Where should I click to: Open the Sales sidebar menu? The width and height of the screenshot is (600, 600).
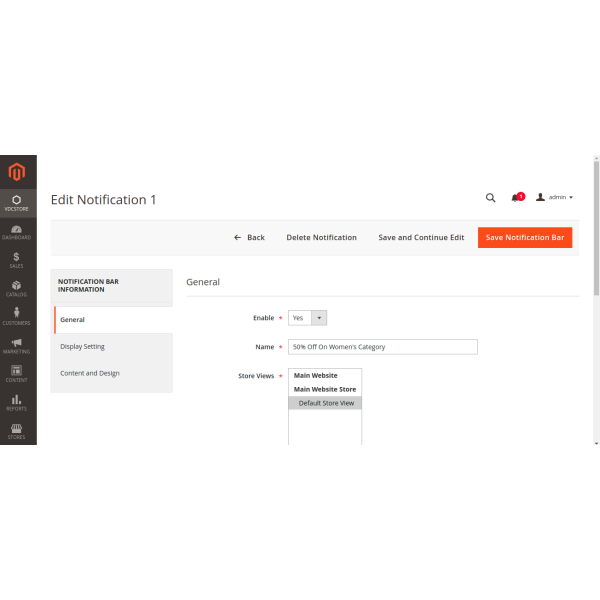tap(16, 260)
